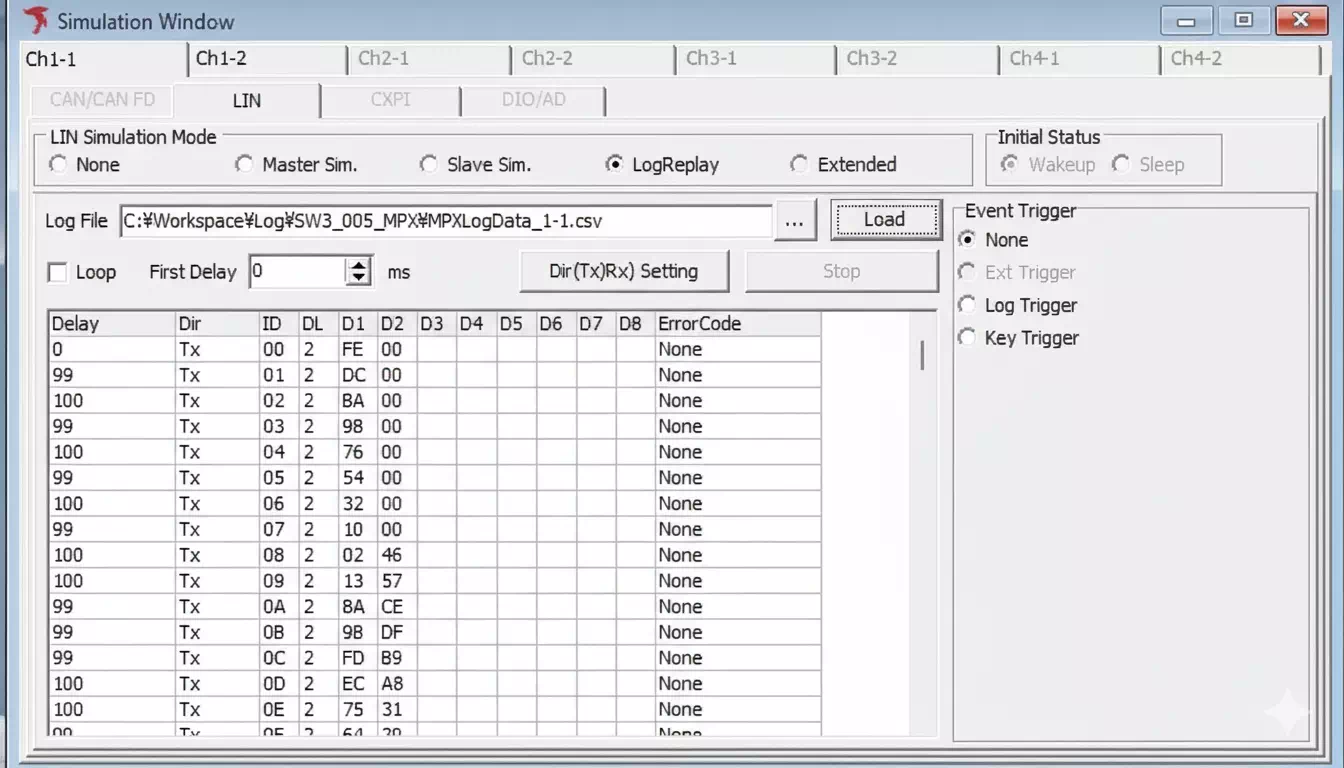The height and width of the screenshot is (768, 1344).
Task: Select log row with ID 0A
Action: pyautogui.click(x=273, y=607)
